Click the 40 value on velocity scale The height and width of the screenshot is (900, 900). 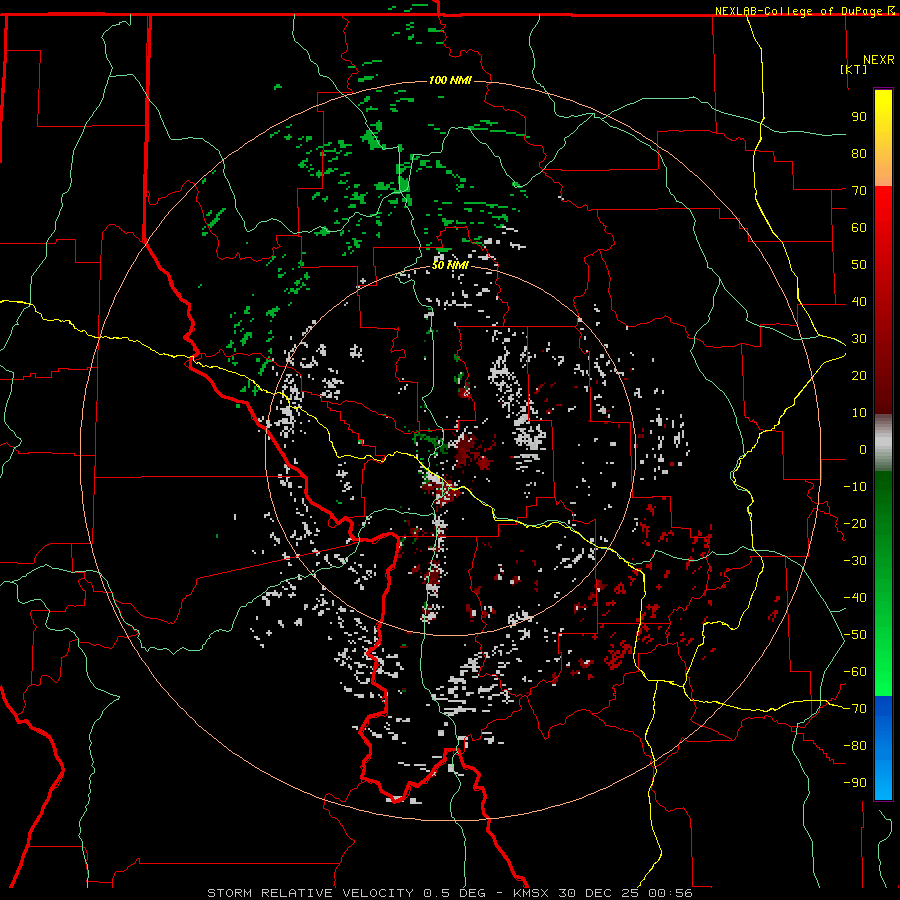pyautogui.click(x=859, y=301)
